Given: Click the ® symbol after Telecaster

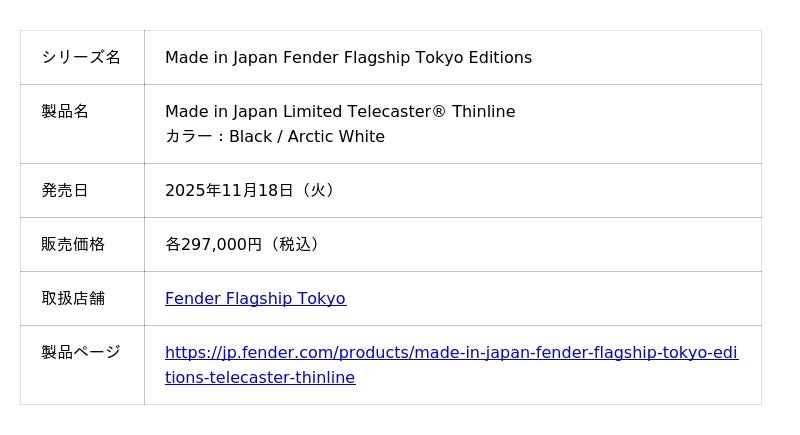Looking at the screenshot, I should click(x=439, y=111).
